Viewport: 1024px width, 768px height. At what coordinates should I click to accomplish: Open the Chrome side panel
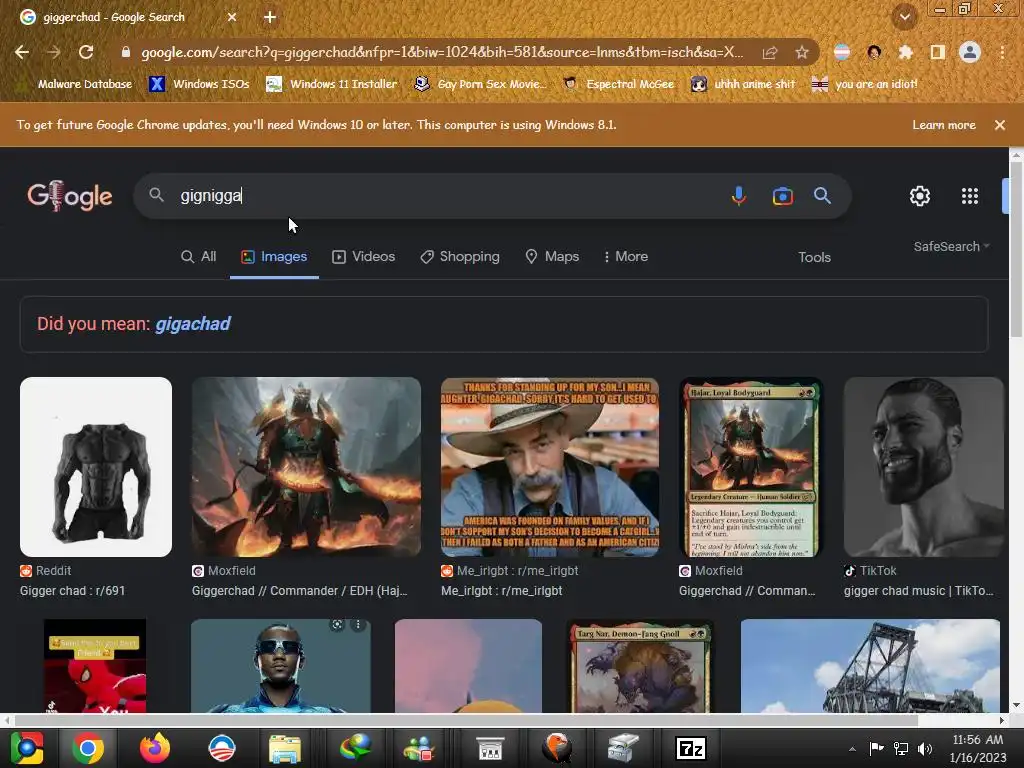point(937,52)
